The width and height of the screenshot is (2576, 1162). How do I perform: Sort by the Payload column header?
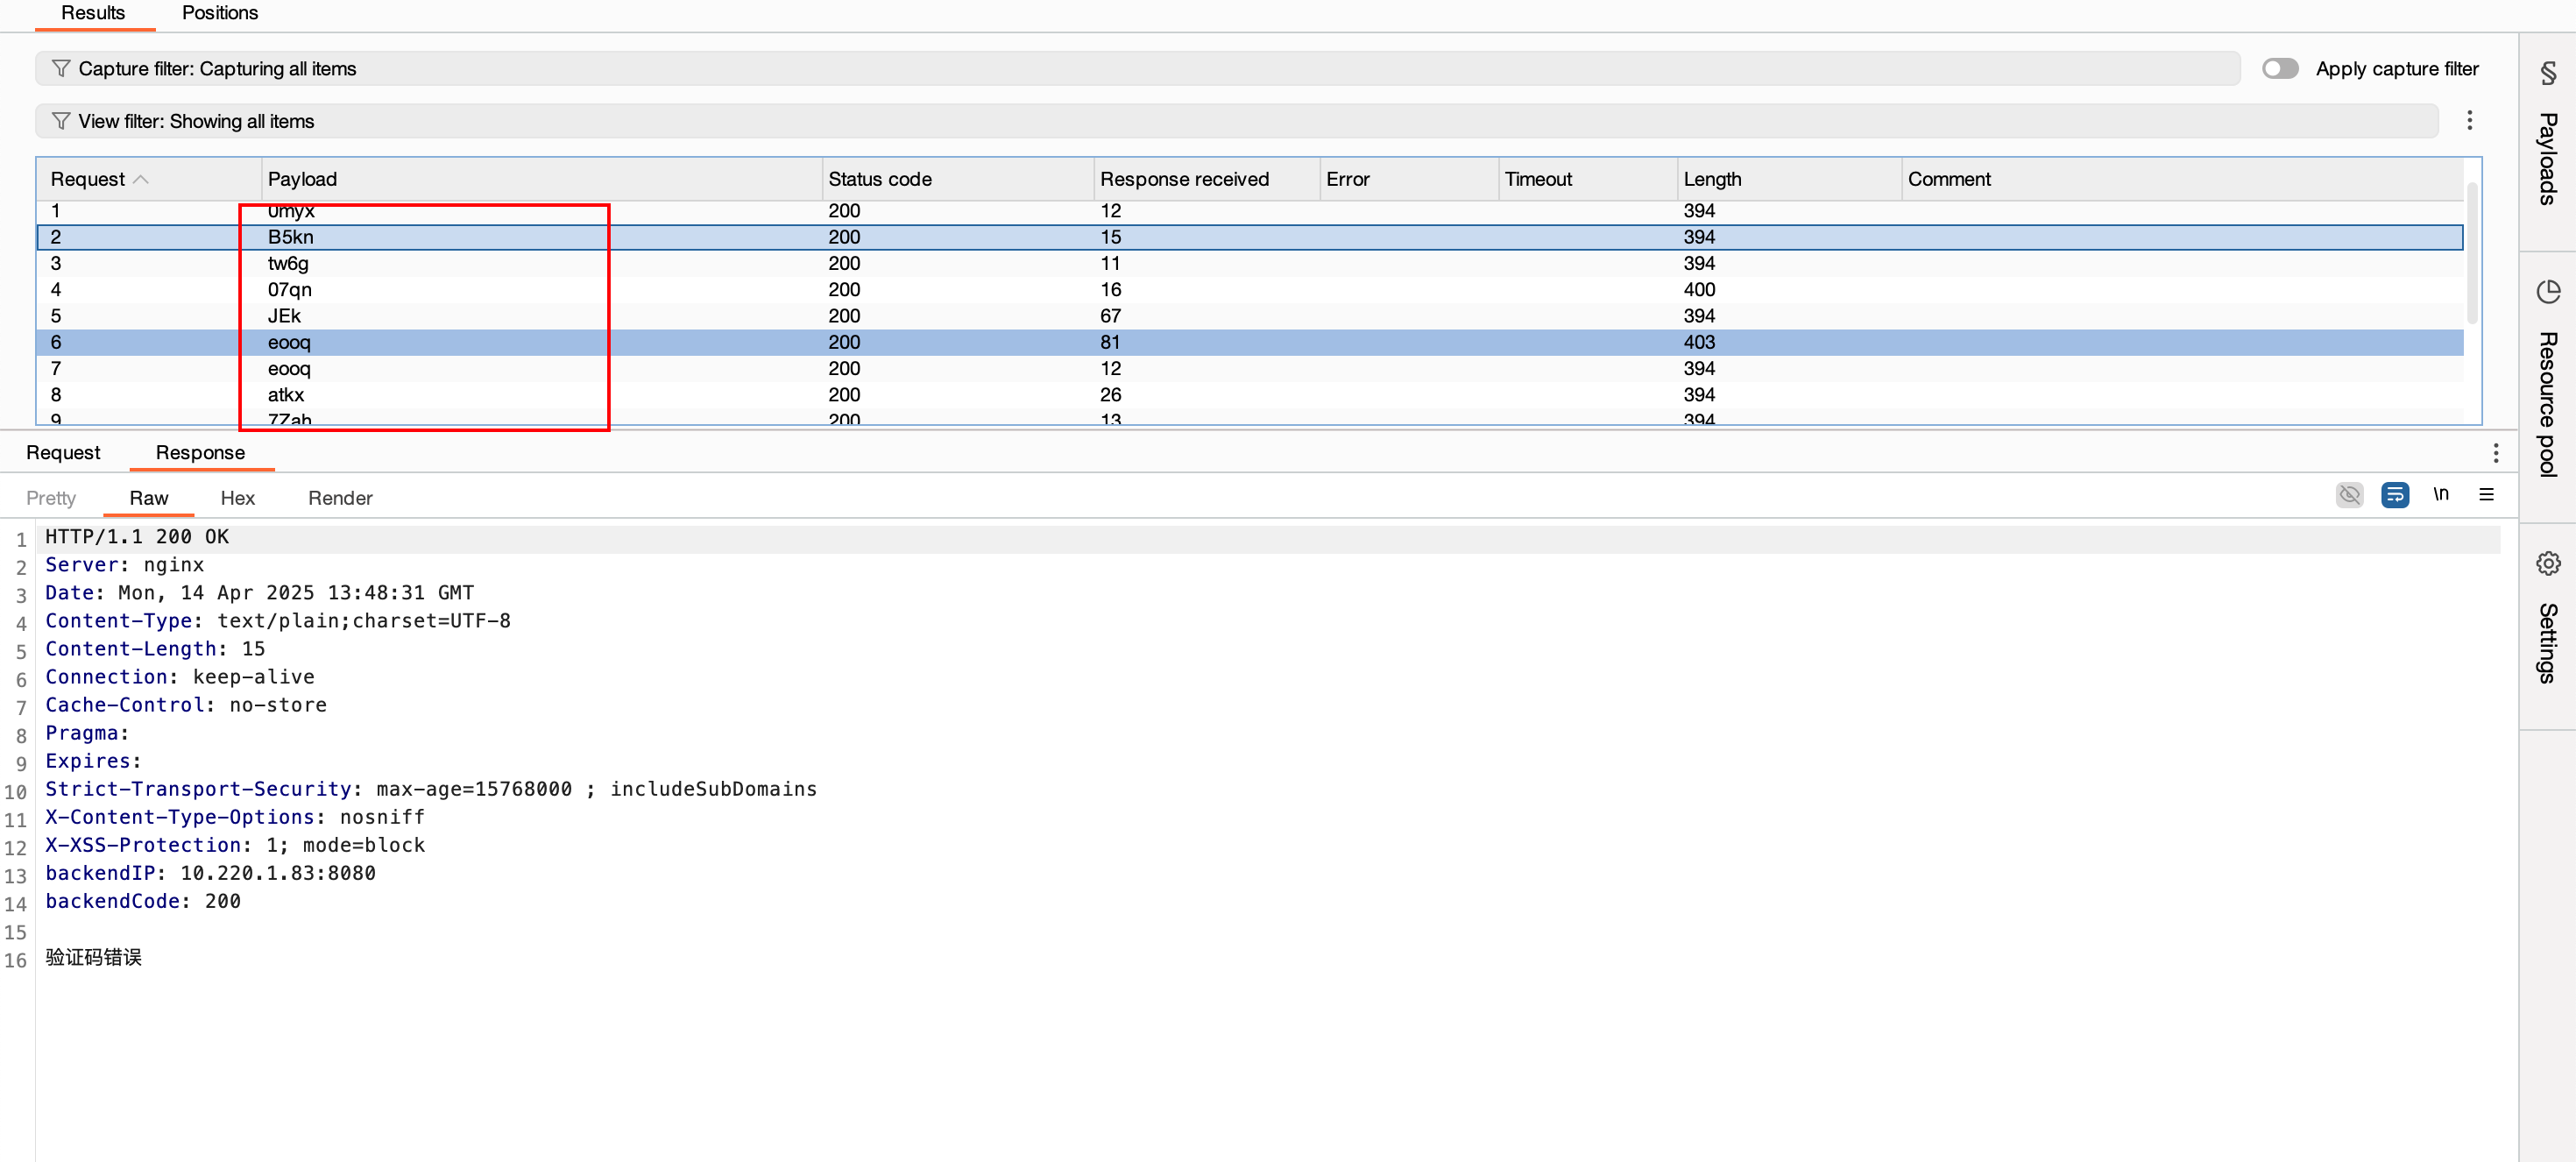click(541, 179)
